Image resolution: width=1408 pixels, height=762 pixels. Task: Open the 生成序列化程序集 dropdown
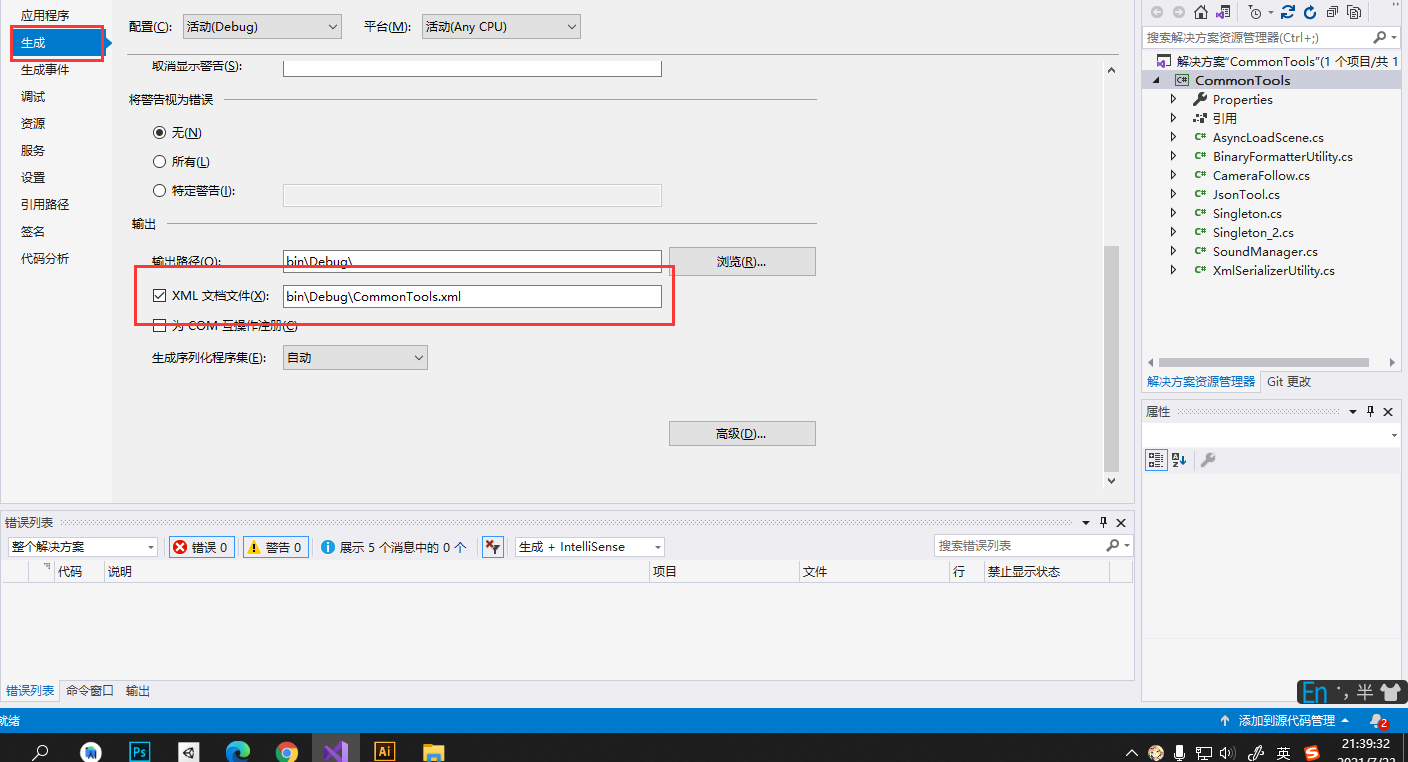coord(355,357)
